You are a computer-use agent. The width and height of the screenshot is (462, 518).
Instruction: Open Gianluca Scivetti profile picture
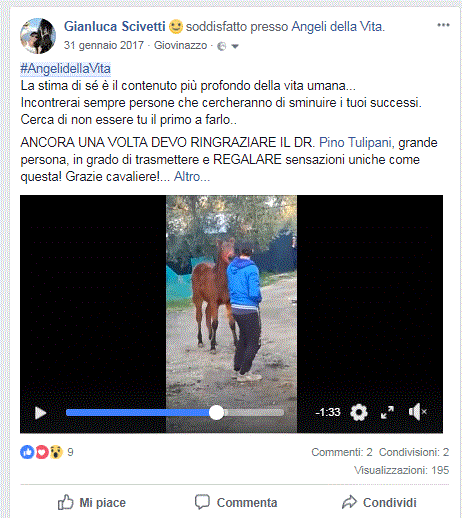[38, 36]
